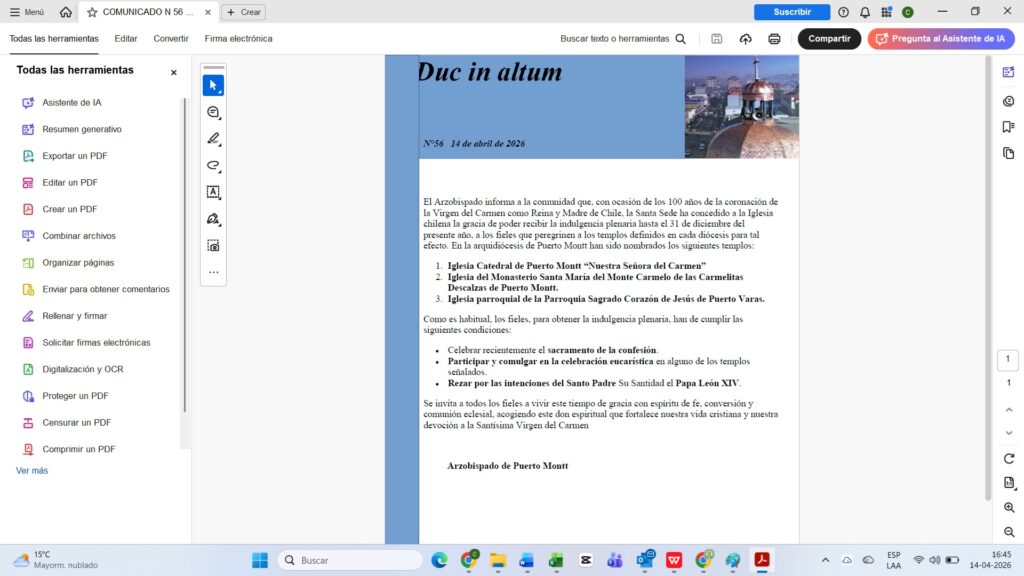Expand Ver más tools list

(32, 470)
